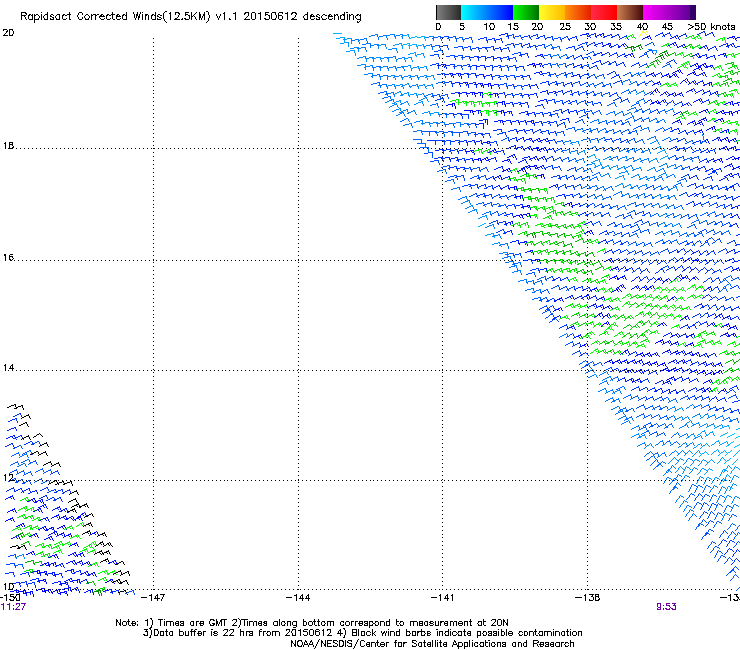Click the gray 0-5 knots color bar segment

pyautogui.click(x=448, y=12)
